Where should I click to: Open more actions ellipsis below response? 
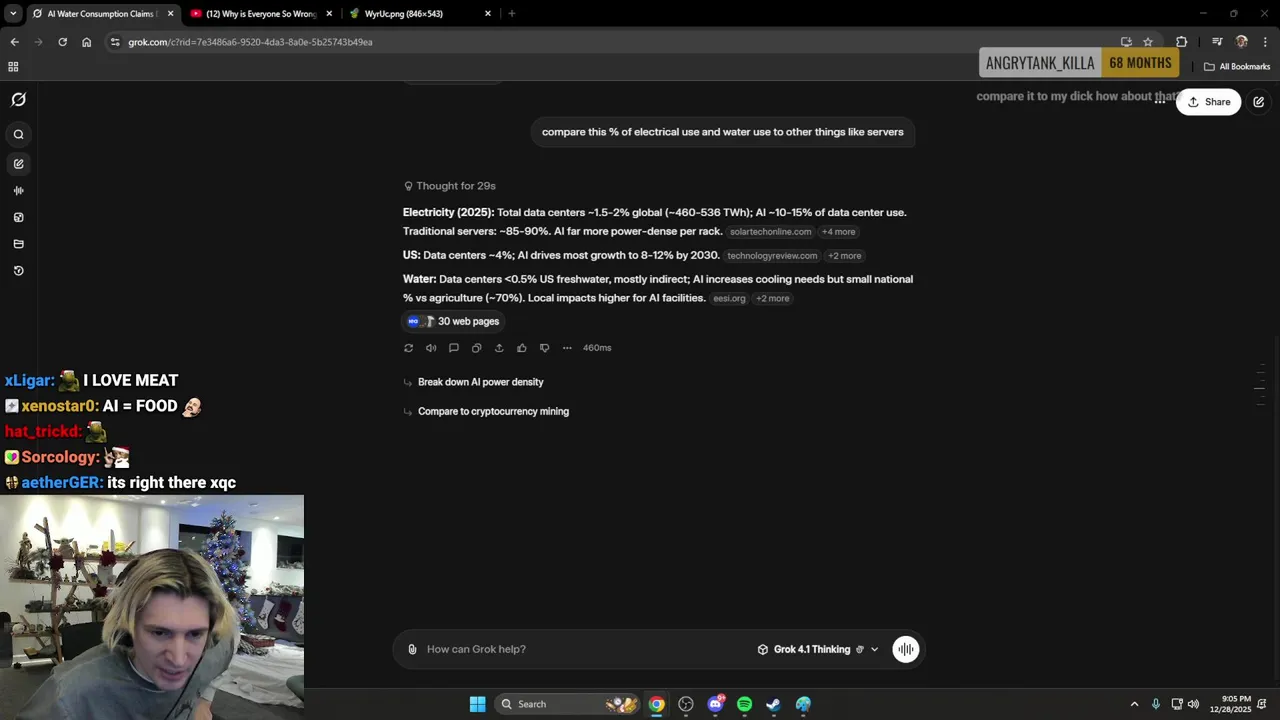[567, 348]
